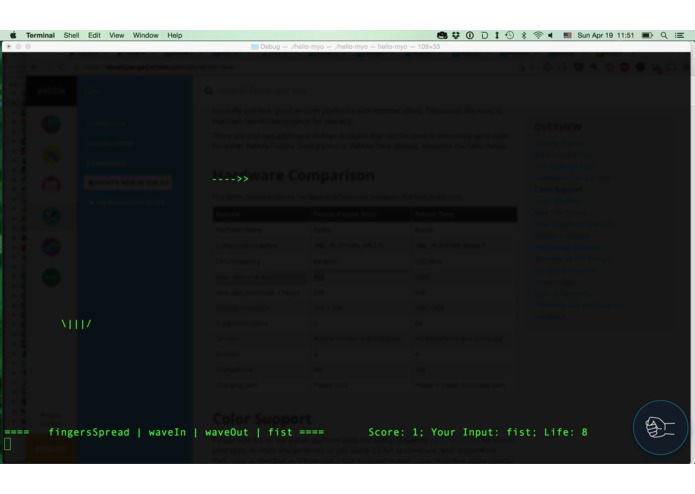The image size is (695, 494).
Task: Open the Apple menu
Action: coord(13,35)
